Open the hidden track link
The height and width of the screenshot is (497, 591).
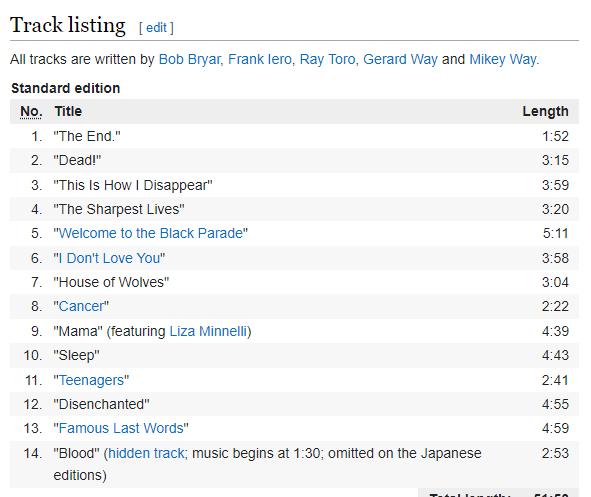pos(146,453)
